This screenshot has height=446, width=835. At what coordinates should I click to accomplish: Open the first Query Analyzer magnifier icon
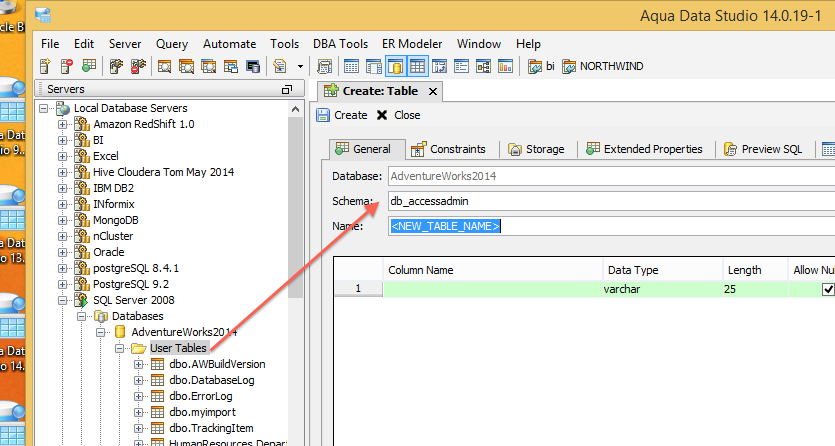coord(164,66)
